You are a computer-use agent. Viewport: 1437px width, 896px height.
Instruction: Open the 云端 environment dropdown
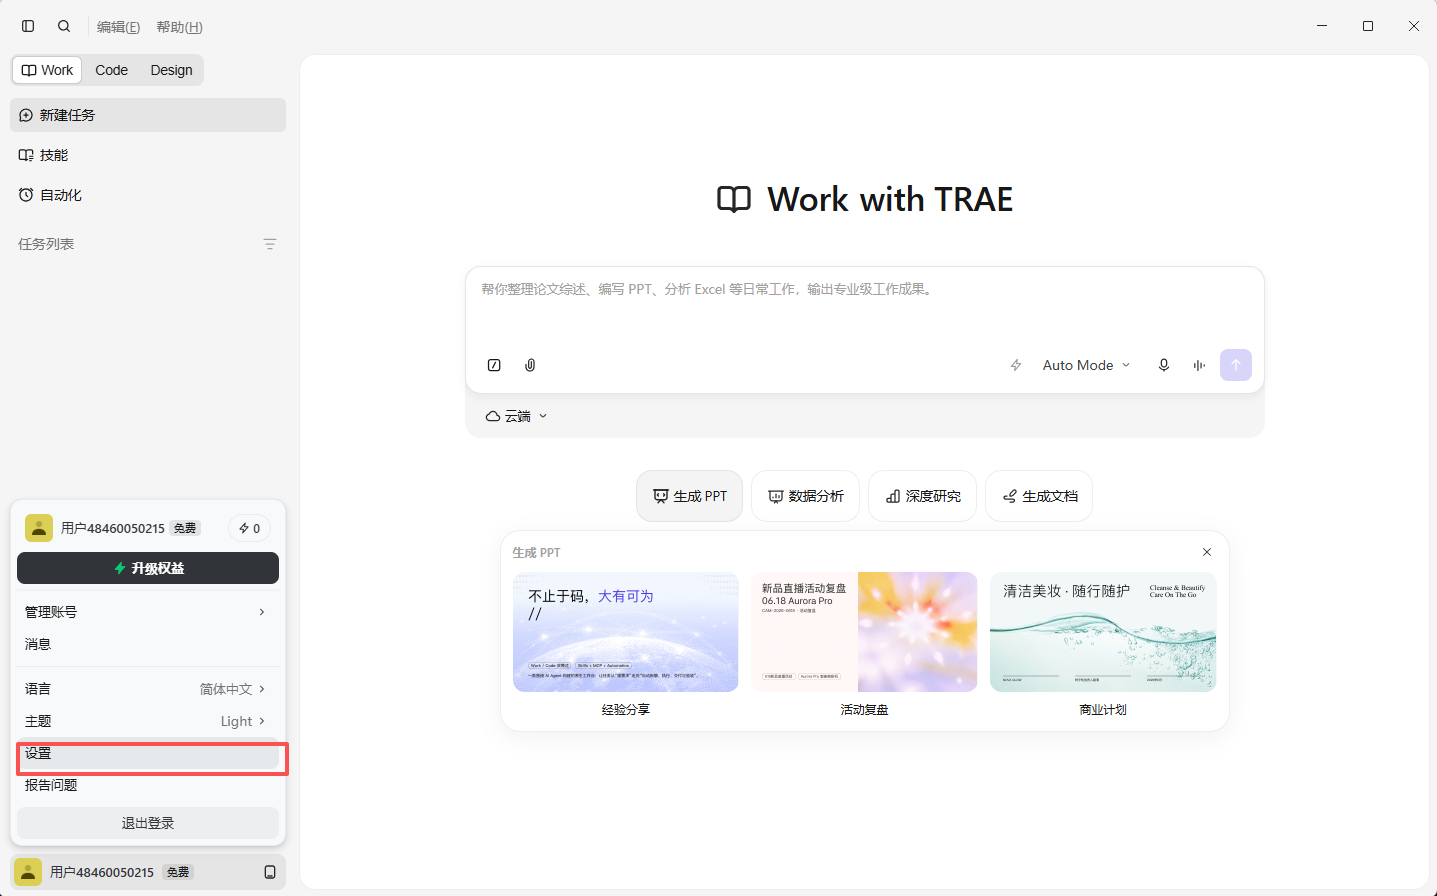click(516, 416)
